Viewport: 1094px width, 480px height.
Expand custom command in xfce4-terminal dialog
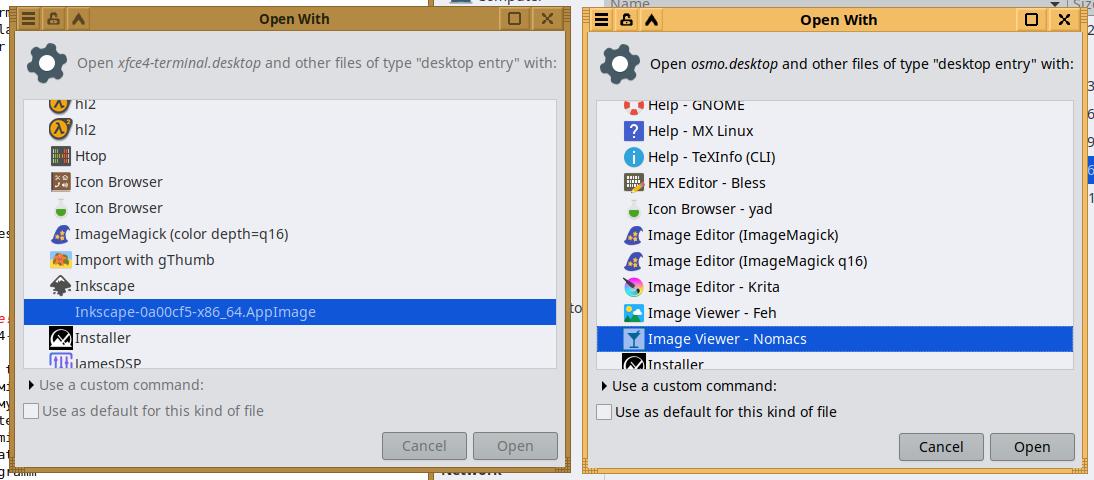click(31, 385)
